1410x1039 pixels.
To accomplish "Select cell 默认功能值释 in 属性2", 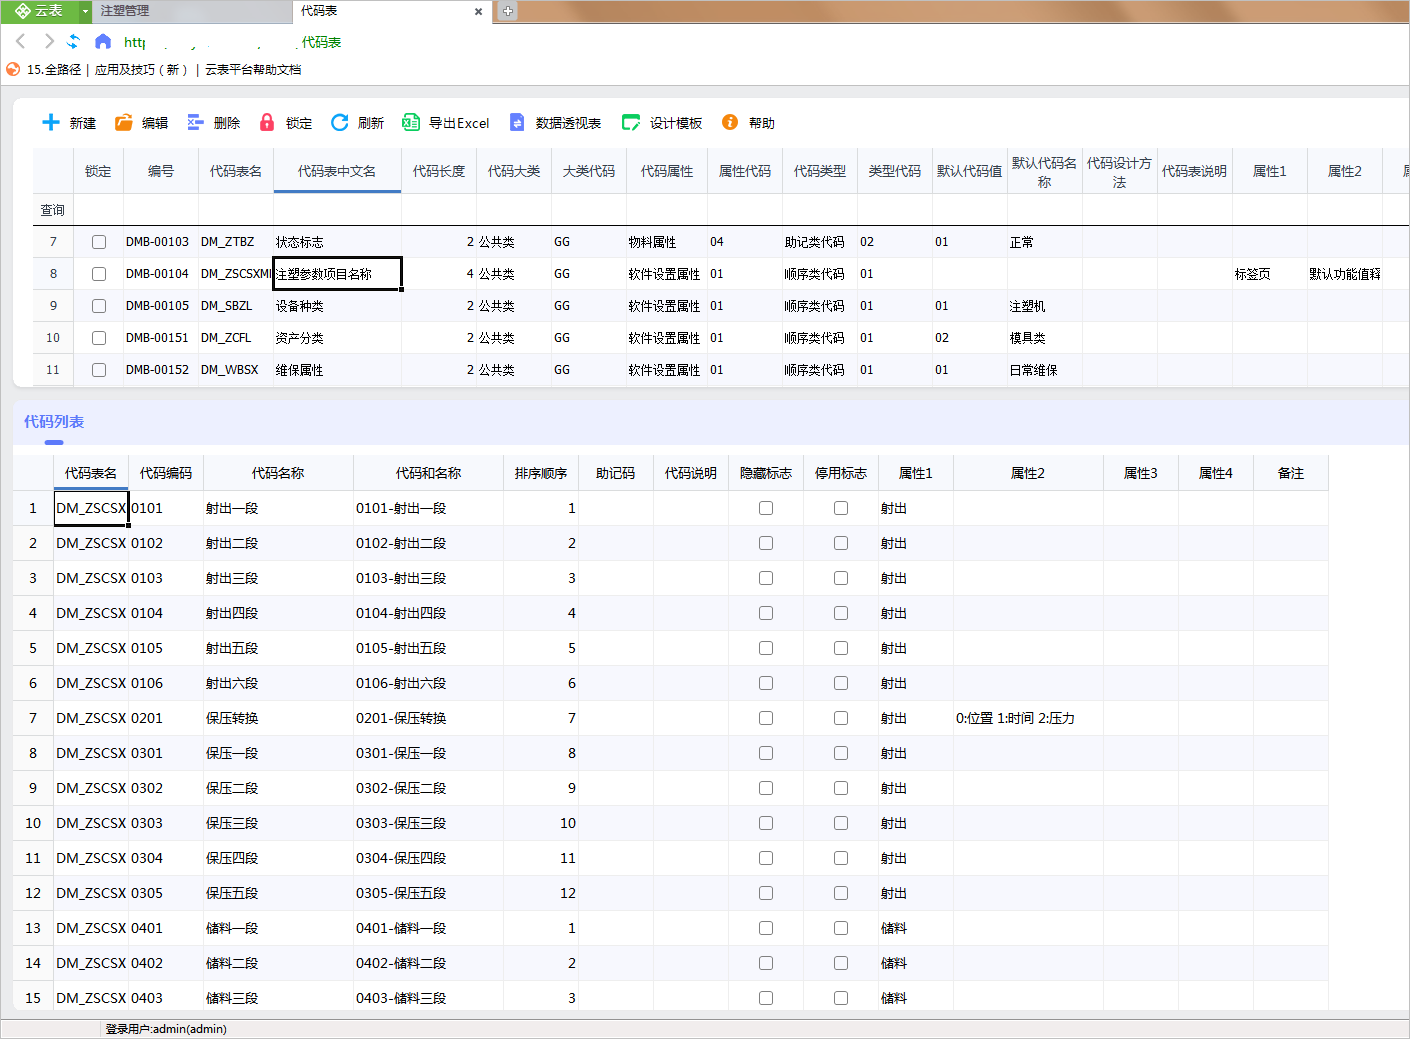I will point(1345,274).
